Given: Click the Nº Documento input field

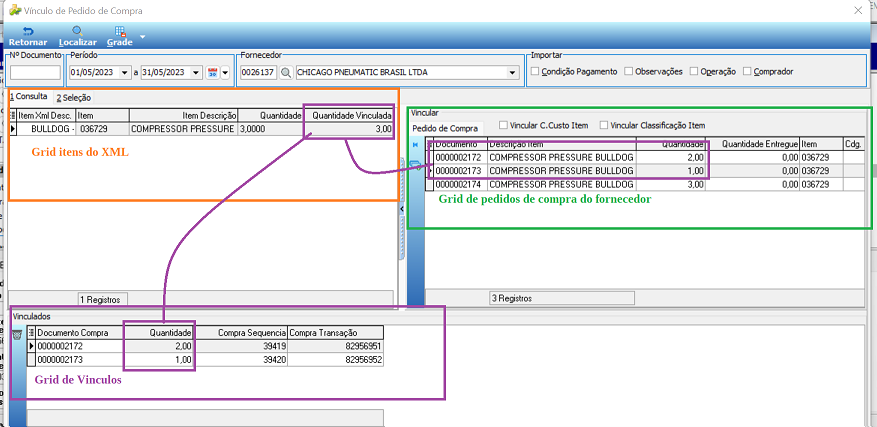Looking at the screenshot, I should click(x=35, y=72).
